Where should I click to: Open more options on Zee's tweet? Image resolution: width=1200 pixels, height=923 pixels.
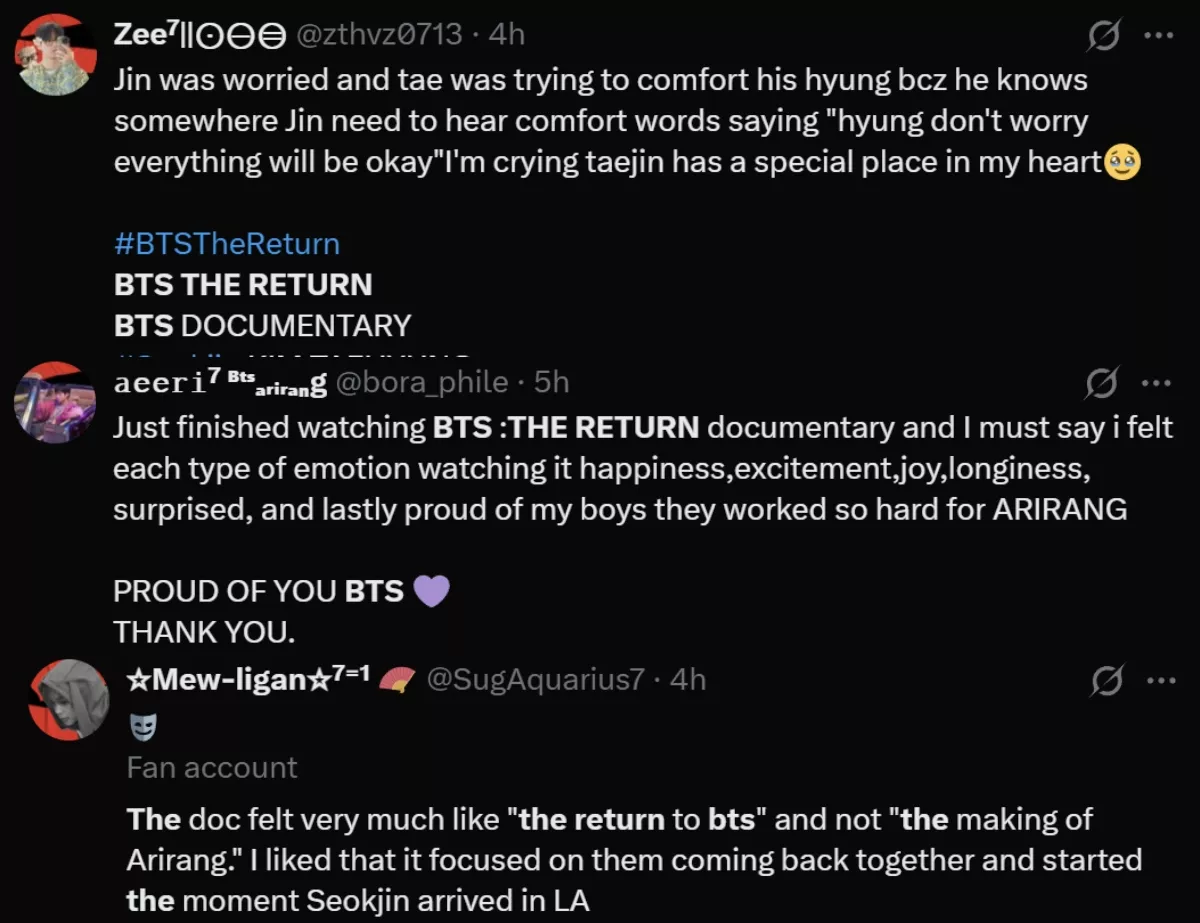coord(1156,36)
